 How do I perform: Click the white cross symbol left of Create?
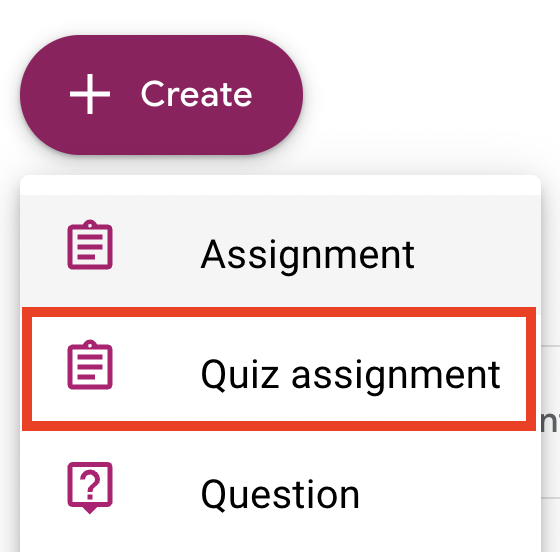click(90, 94)
